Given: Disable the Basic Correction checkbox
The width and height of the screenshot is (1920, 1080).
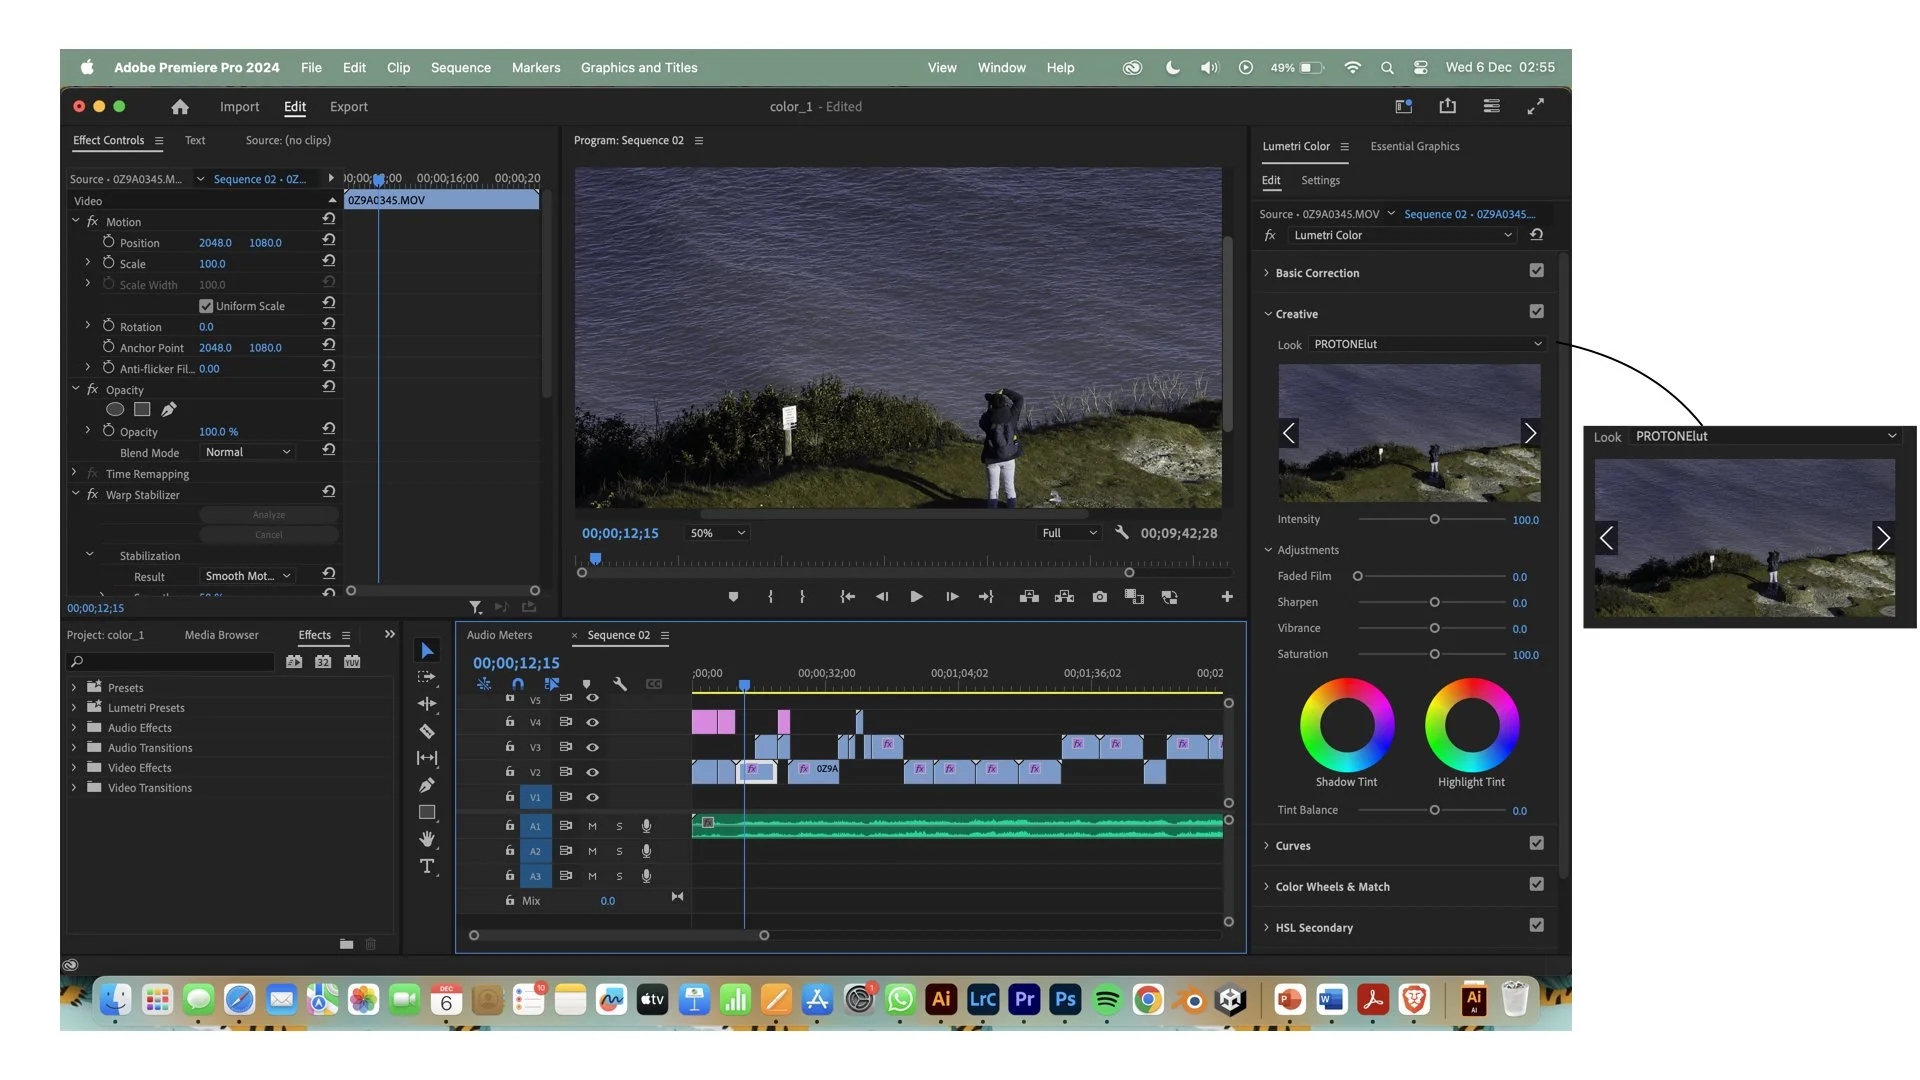Looking at the screenshot, I should [x=1536, y=270].
